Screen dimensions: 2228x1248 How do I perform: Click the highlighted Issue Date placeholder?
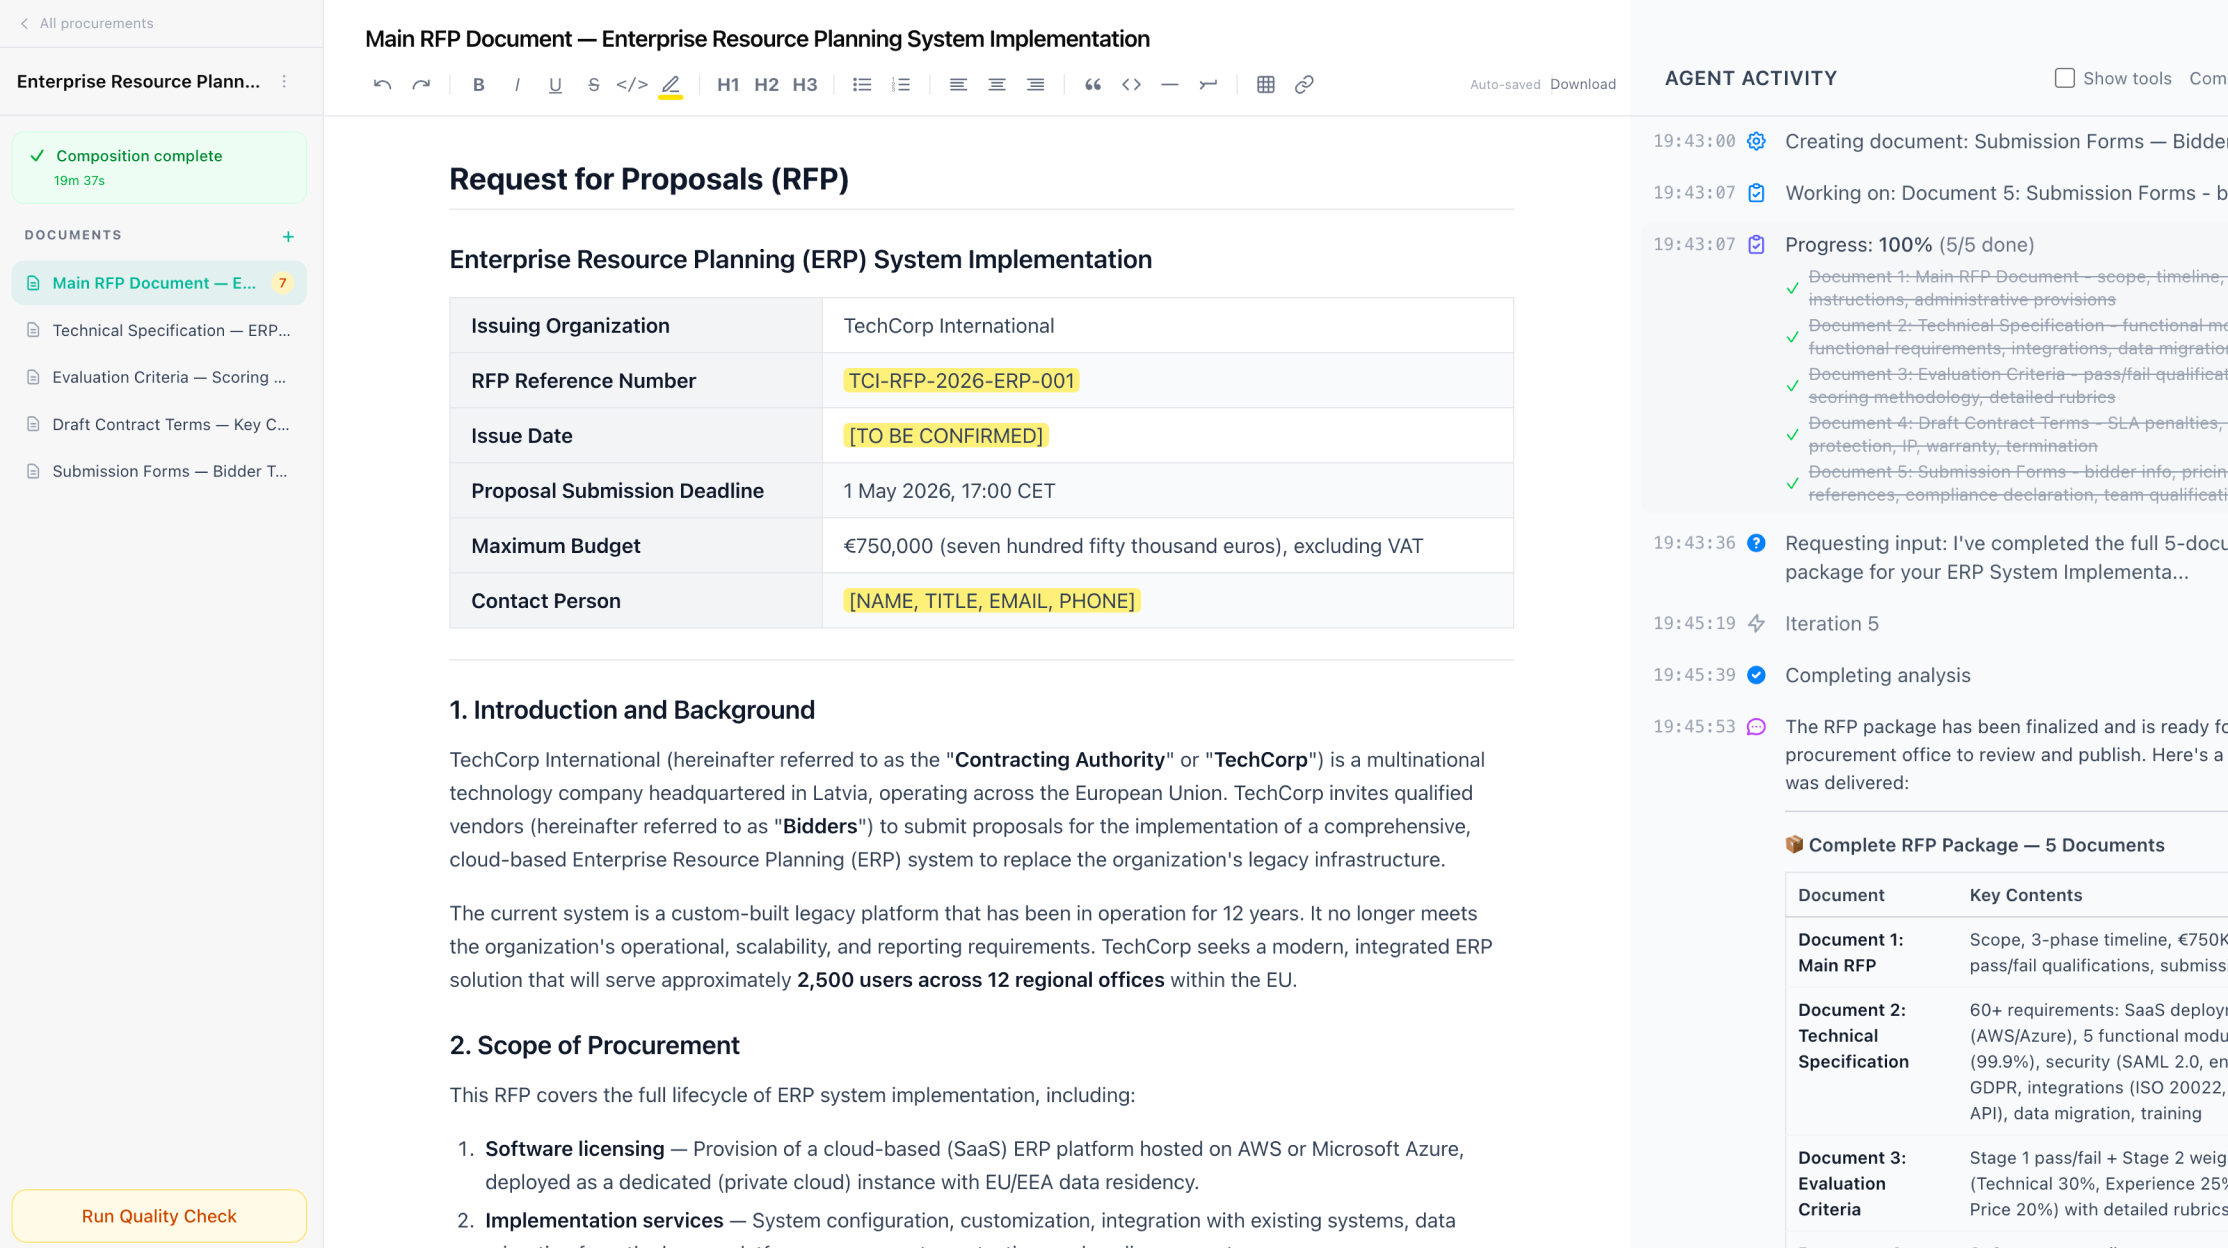(x=945, y=436)
